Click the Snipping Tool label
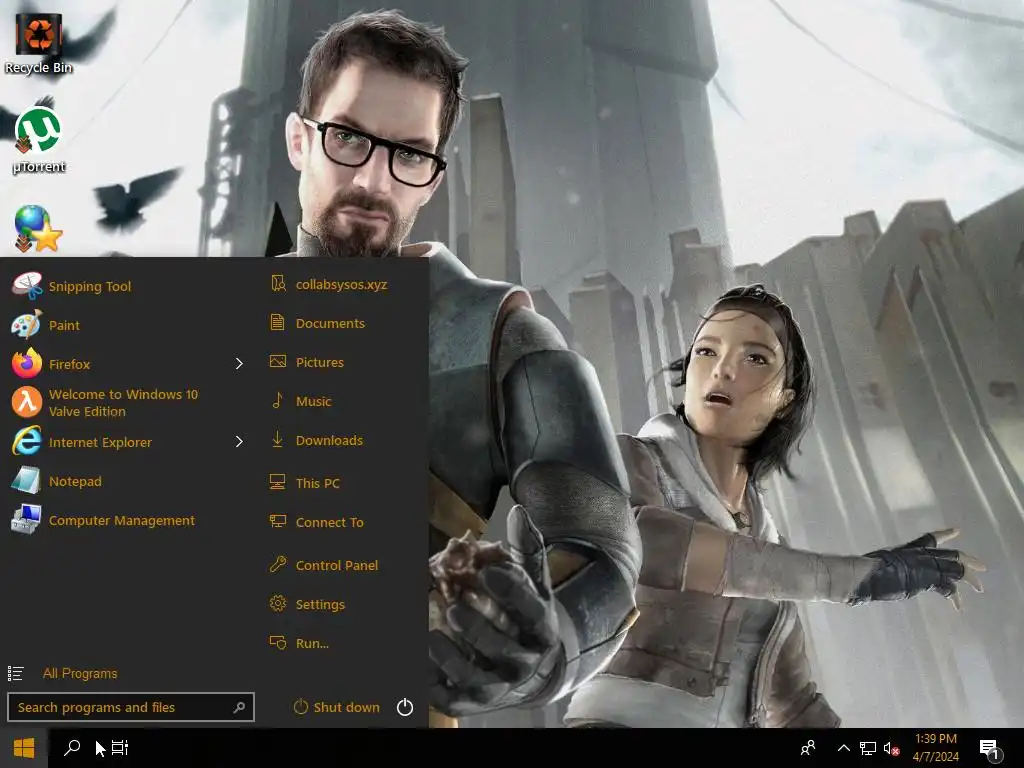Viewport: 1024px width, 768px height. click(x=90, y=286)
